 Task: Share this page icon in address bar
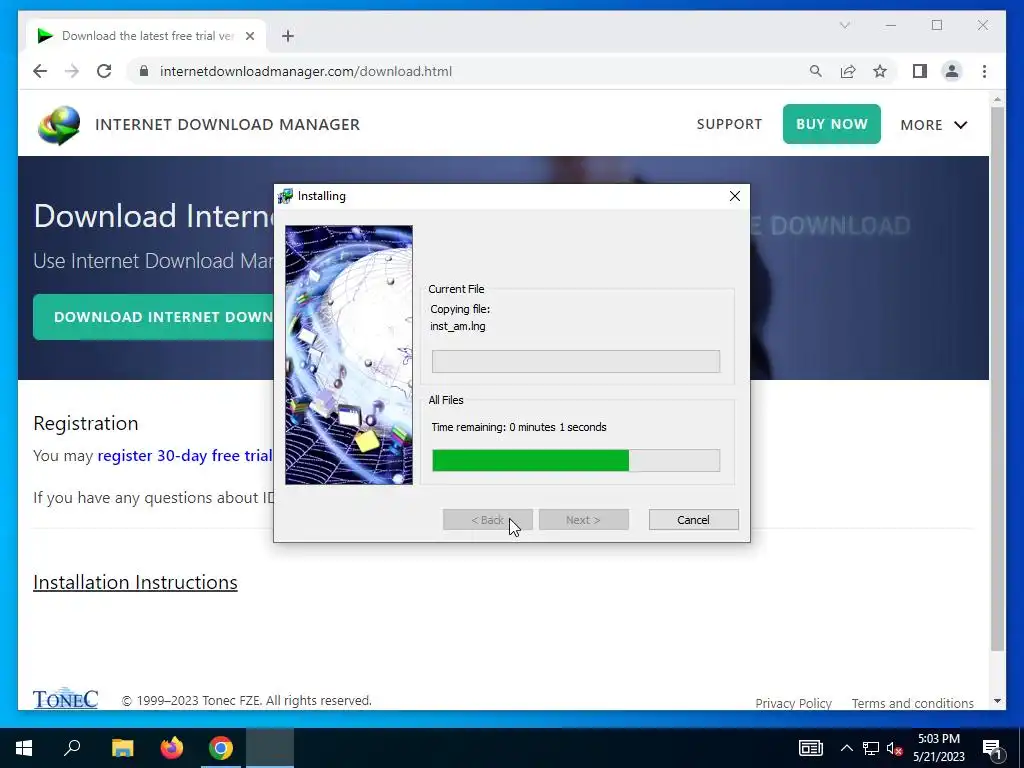pyautogui.click(x=848, y=71)
